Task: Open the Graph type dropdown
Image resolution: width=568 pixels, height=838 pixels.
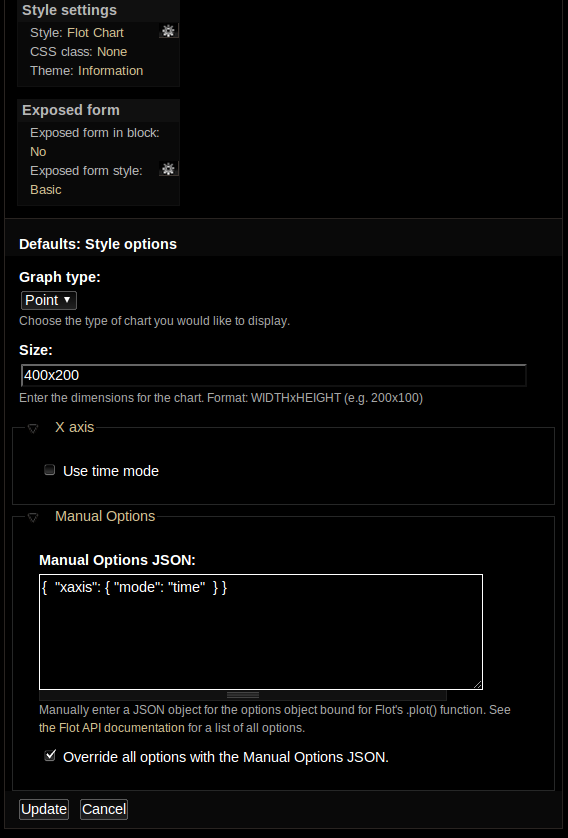Action: point(49,300)
